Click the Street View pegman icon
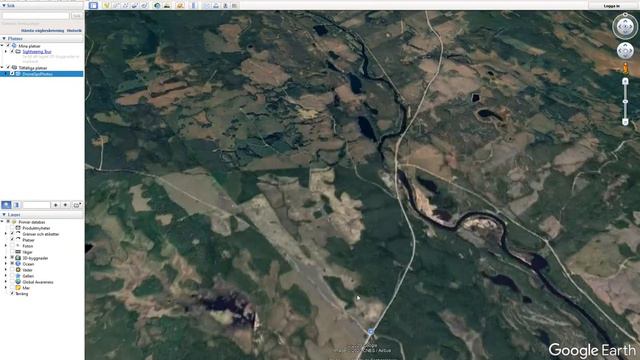This screenshot has width=640, height=360. [625, 68]
